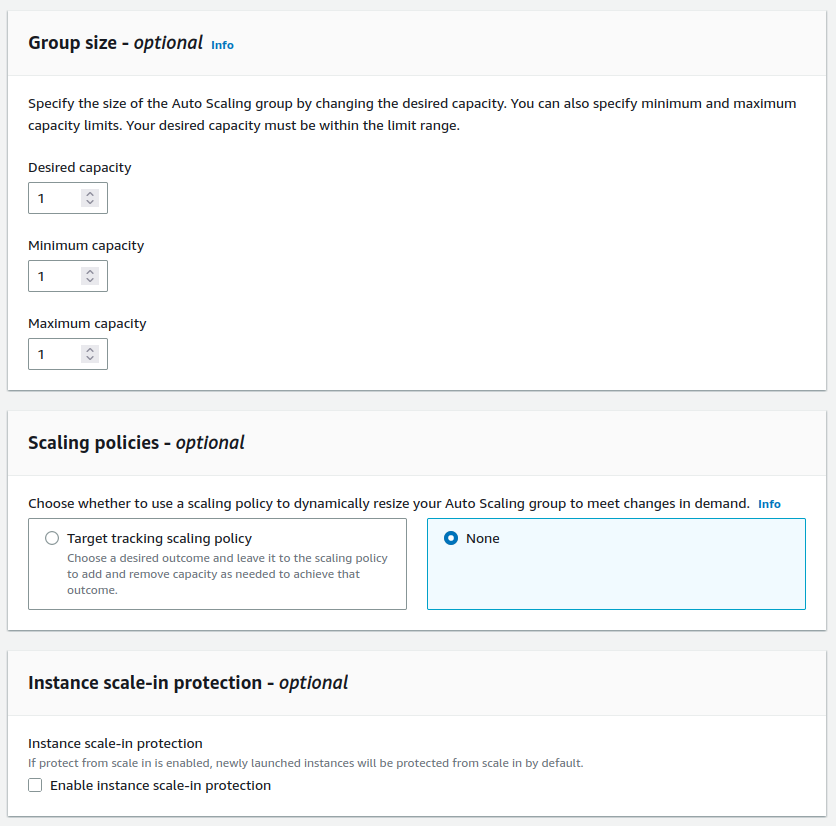Click the Minimum capacity increment arrow

point(90,271)
